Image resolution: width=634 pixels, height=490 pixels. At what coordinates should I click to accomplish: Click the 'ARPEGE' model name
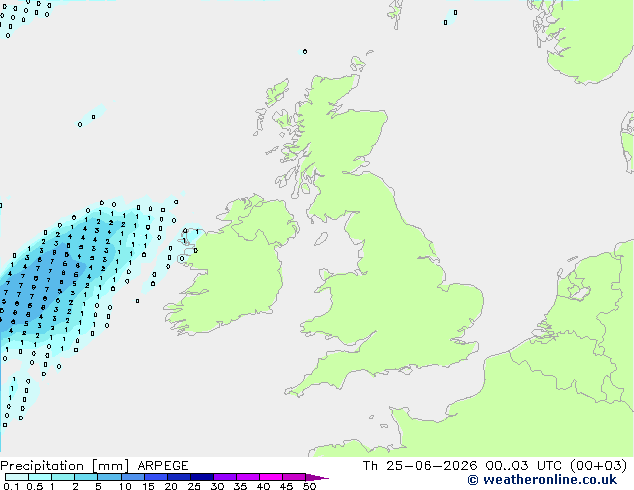[x=163, y=466]
